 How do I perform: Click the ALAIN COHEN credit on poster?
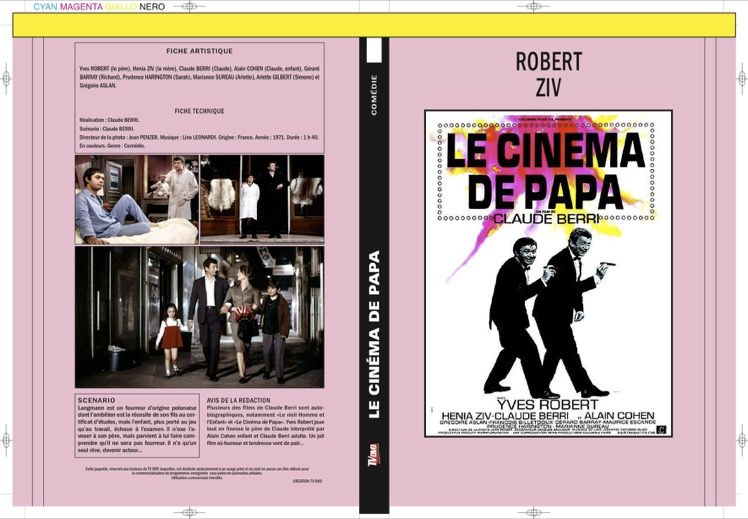(x=620, y=415)
